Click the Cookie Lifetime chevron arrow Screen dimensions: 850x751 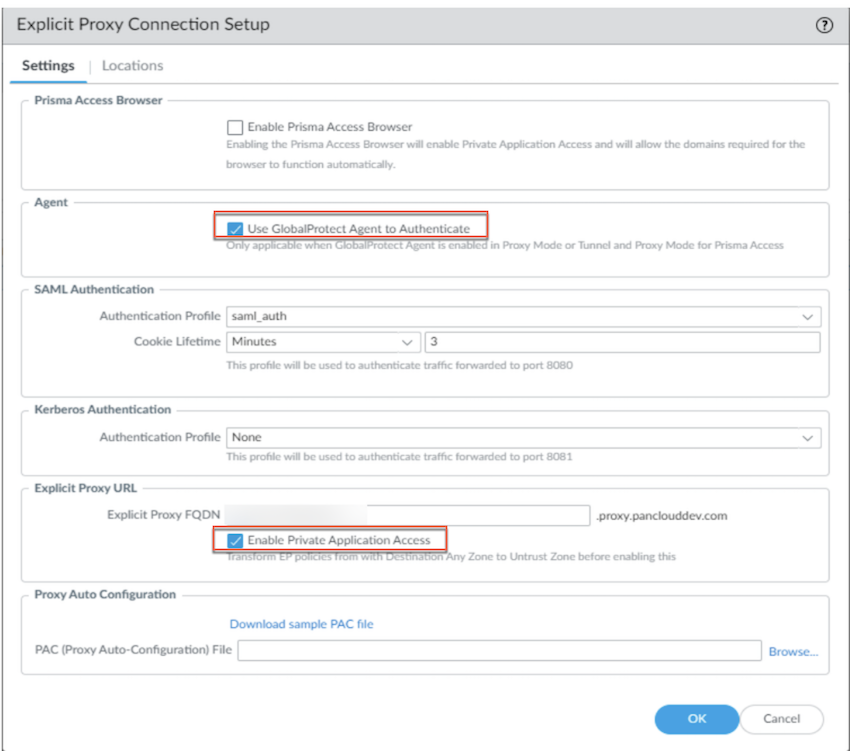click(406, 342)
